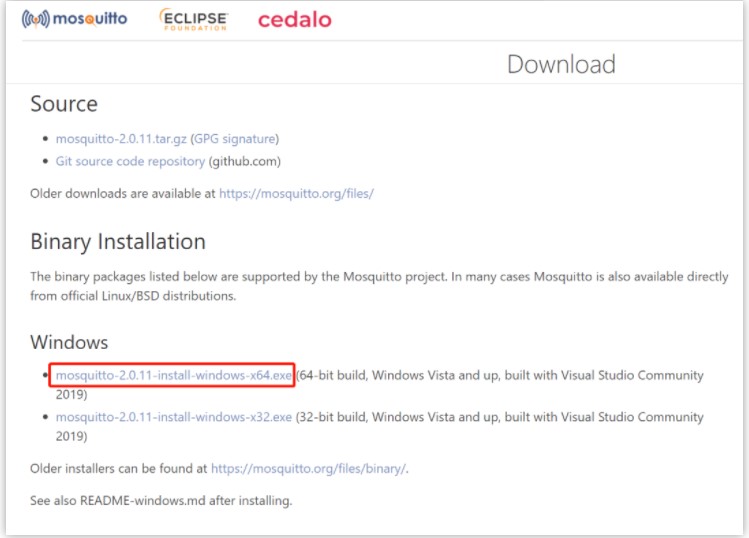This screenshot has width=749, height=538.
Task: Click the README-windows.md note text
Action: tap(161, 500)
